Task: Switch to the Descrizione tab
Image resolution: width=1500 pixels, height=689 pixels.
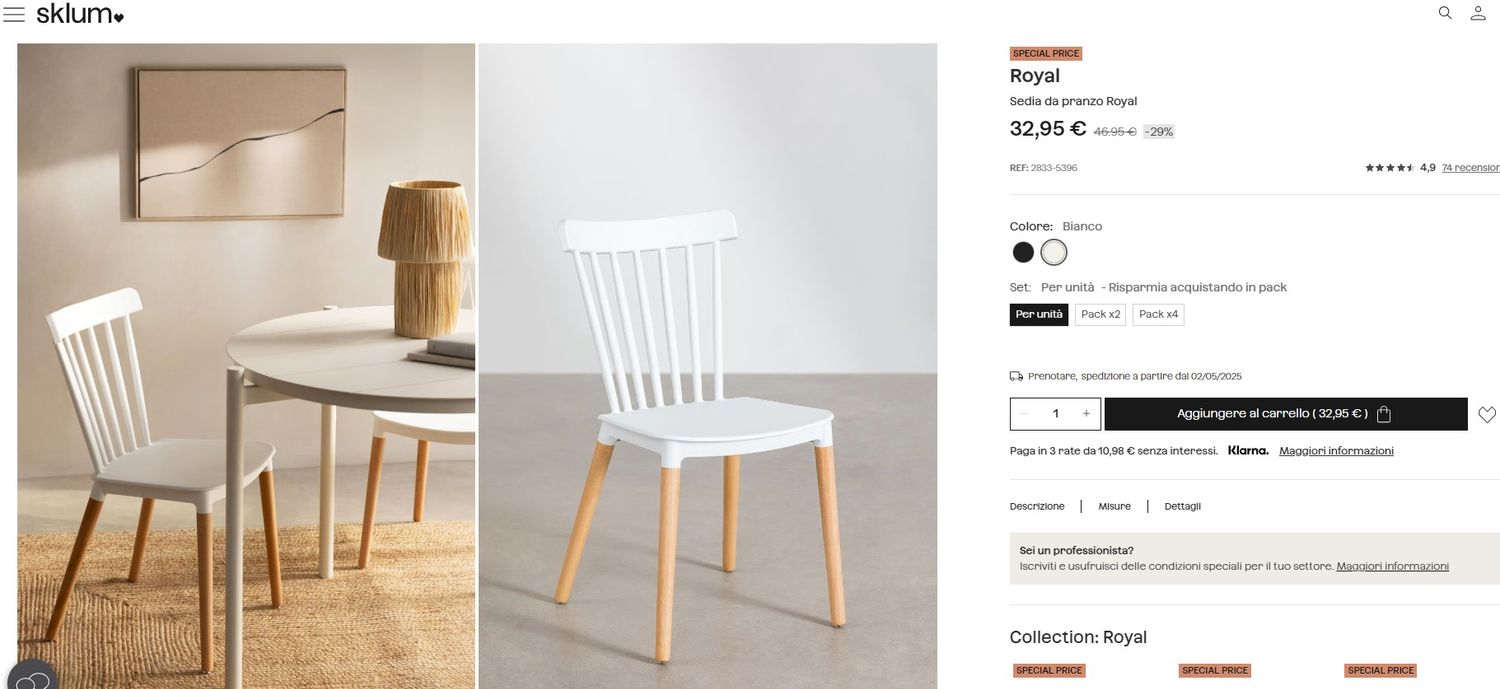Action: (x=1037, y=506)
